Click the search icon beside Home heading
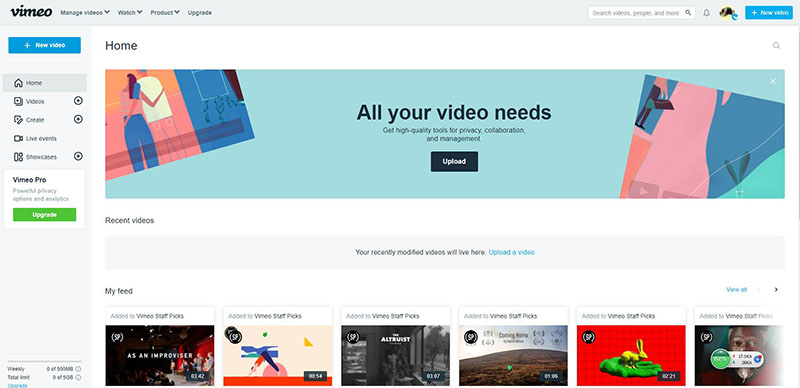 (x=776, y=45)
